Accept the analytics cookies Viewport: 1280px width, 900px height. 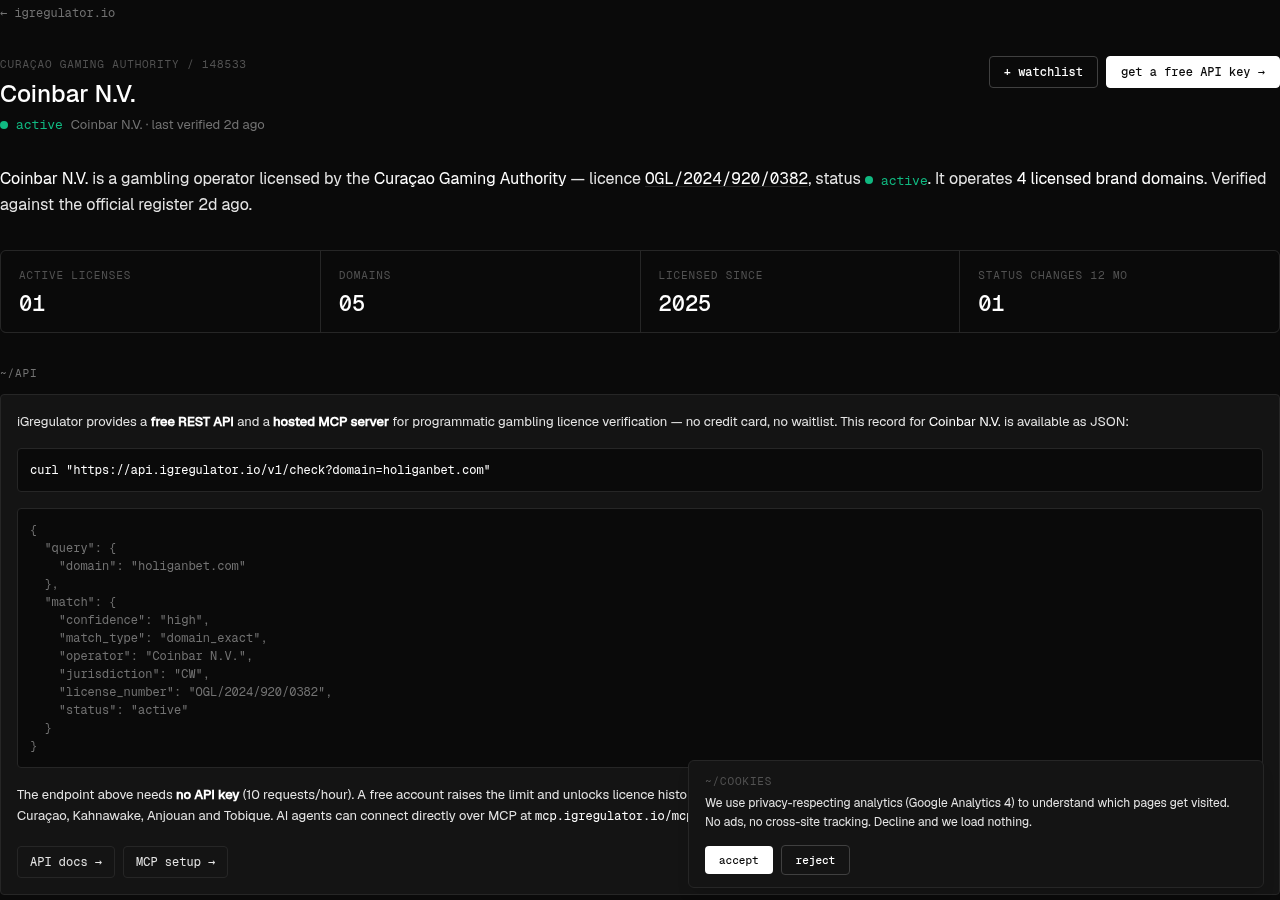coord(739,860)
